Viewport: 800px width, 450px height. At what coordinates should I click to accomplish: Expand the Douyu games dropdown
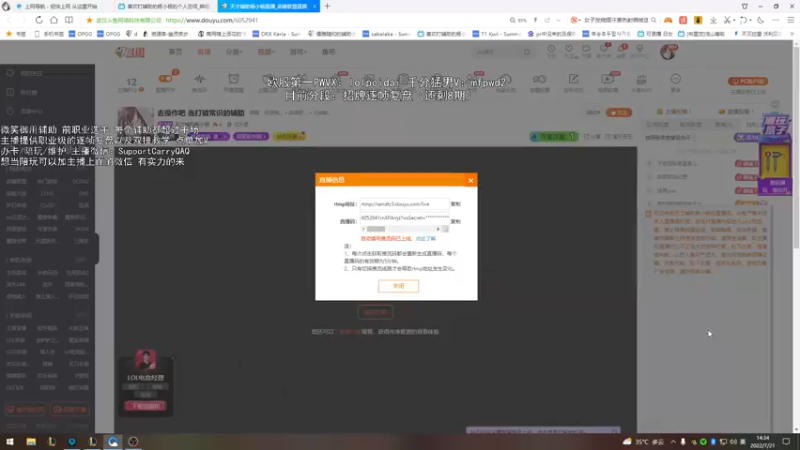click(298, 52)
